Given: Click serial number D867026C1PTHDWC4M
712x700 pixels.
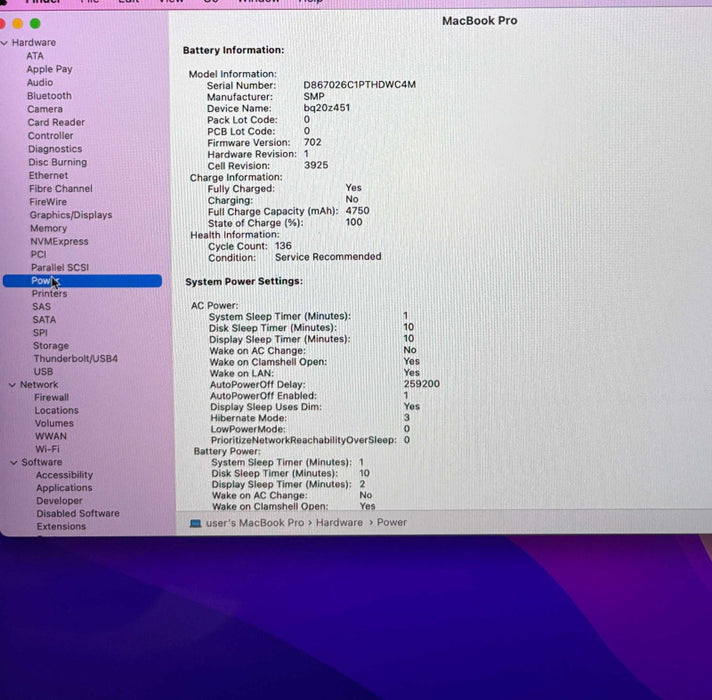Looking at the screenshot, I should (x=360, y=85).
